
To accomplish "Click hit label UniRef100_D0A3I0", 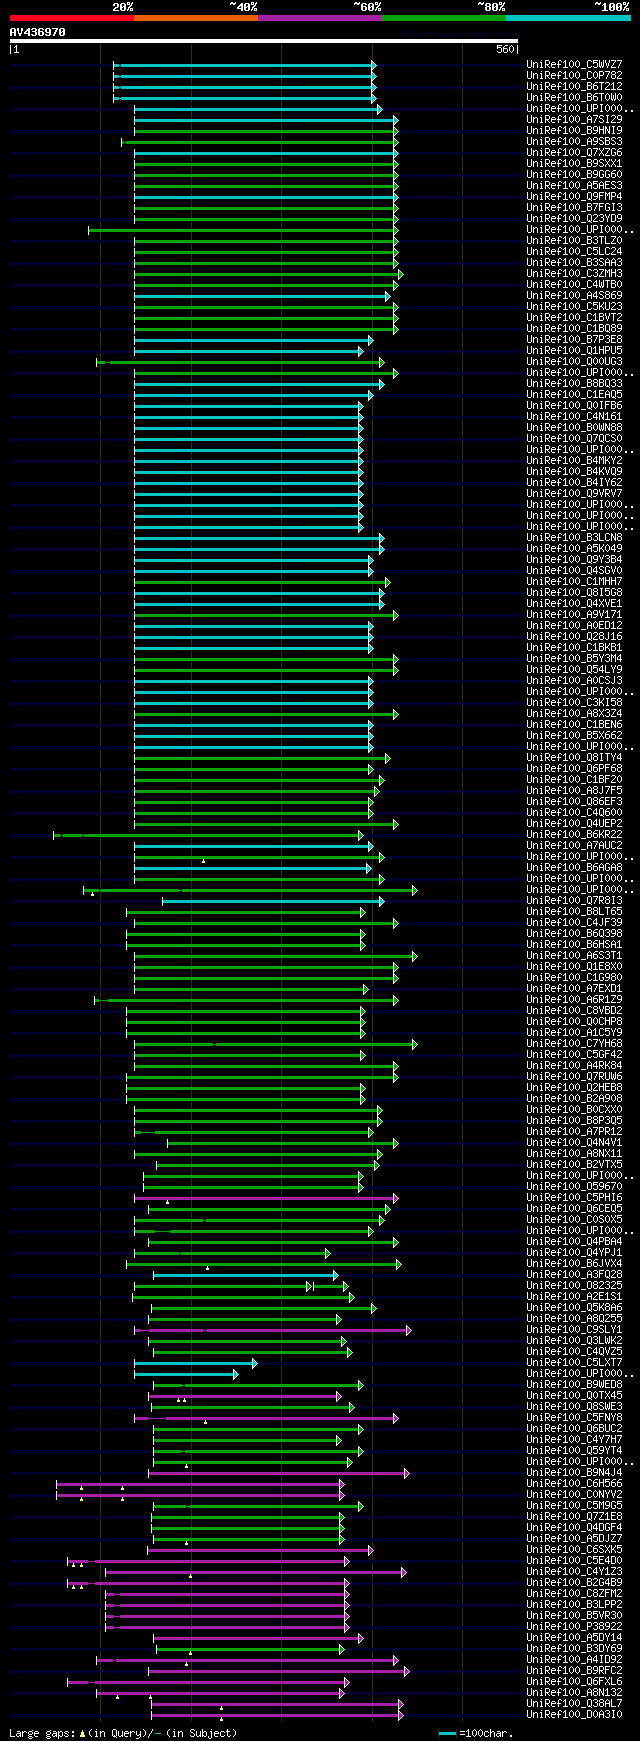I will (574, 1714).
